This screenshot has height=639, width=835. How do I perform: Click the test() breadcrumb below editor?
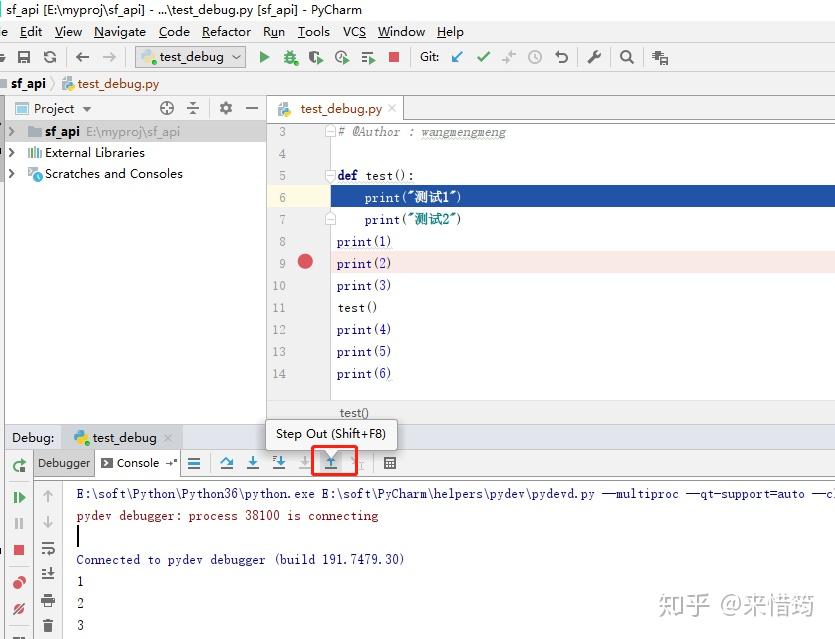[x=354, y=413]
